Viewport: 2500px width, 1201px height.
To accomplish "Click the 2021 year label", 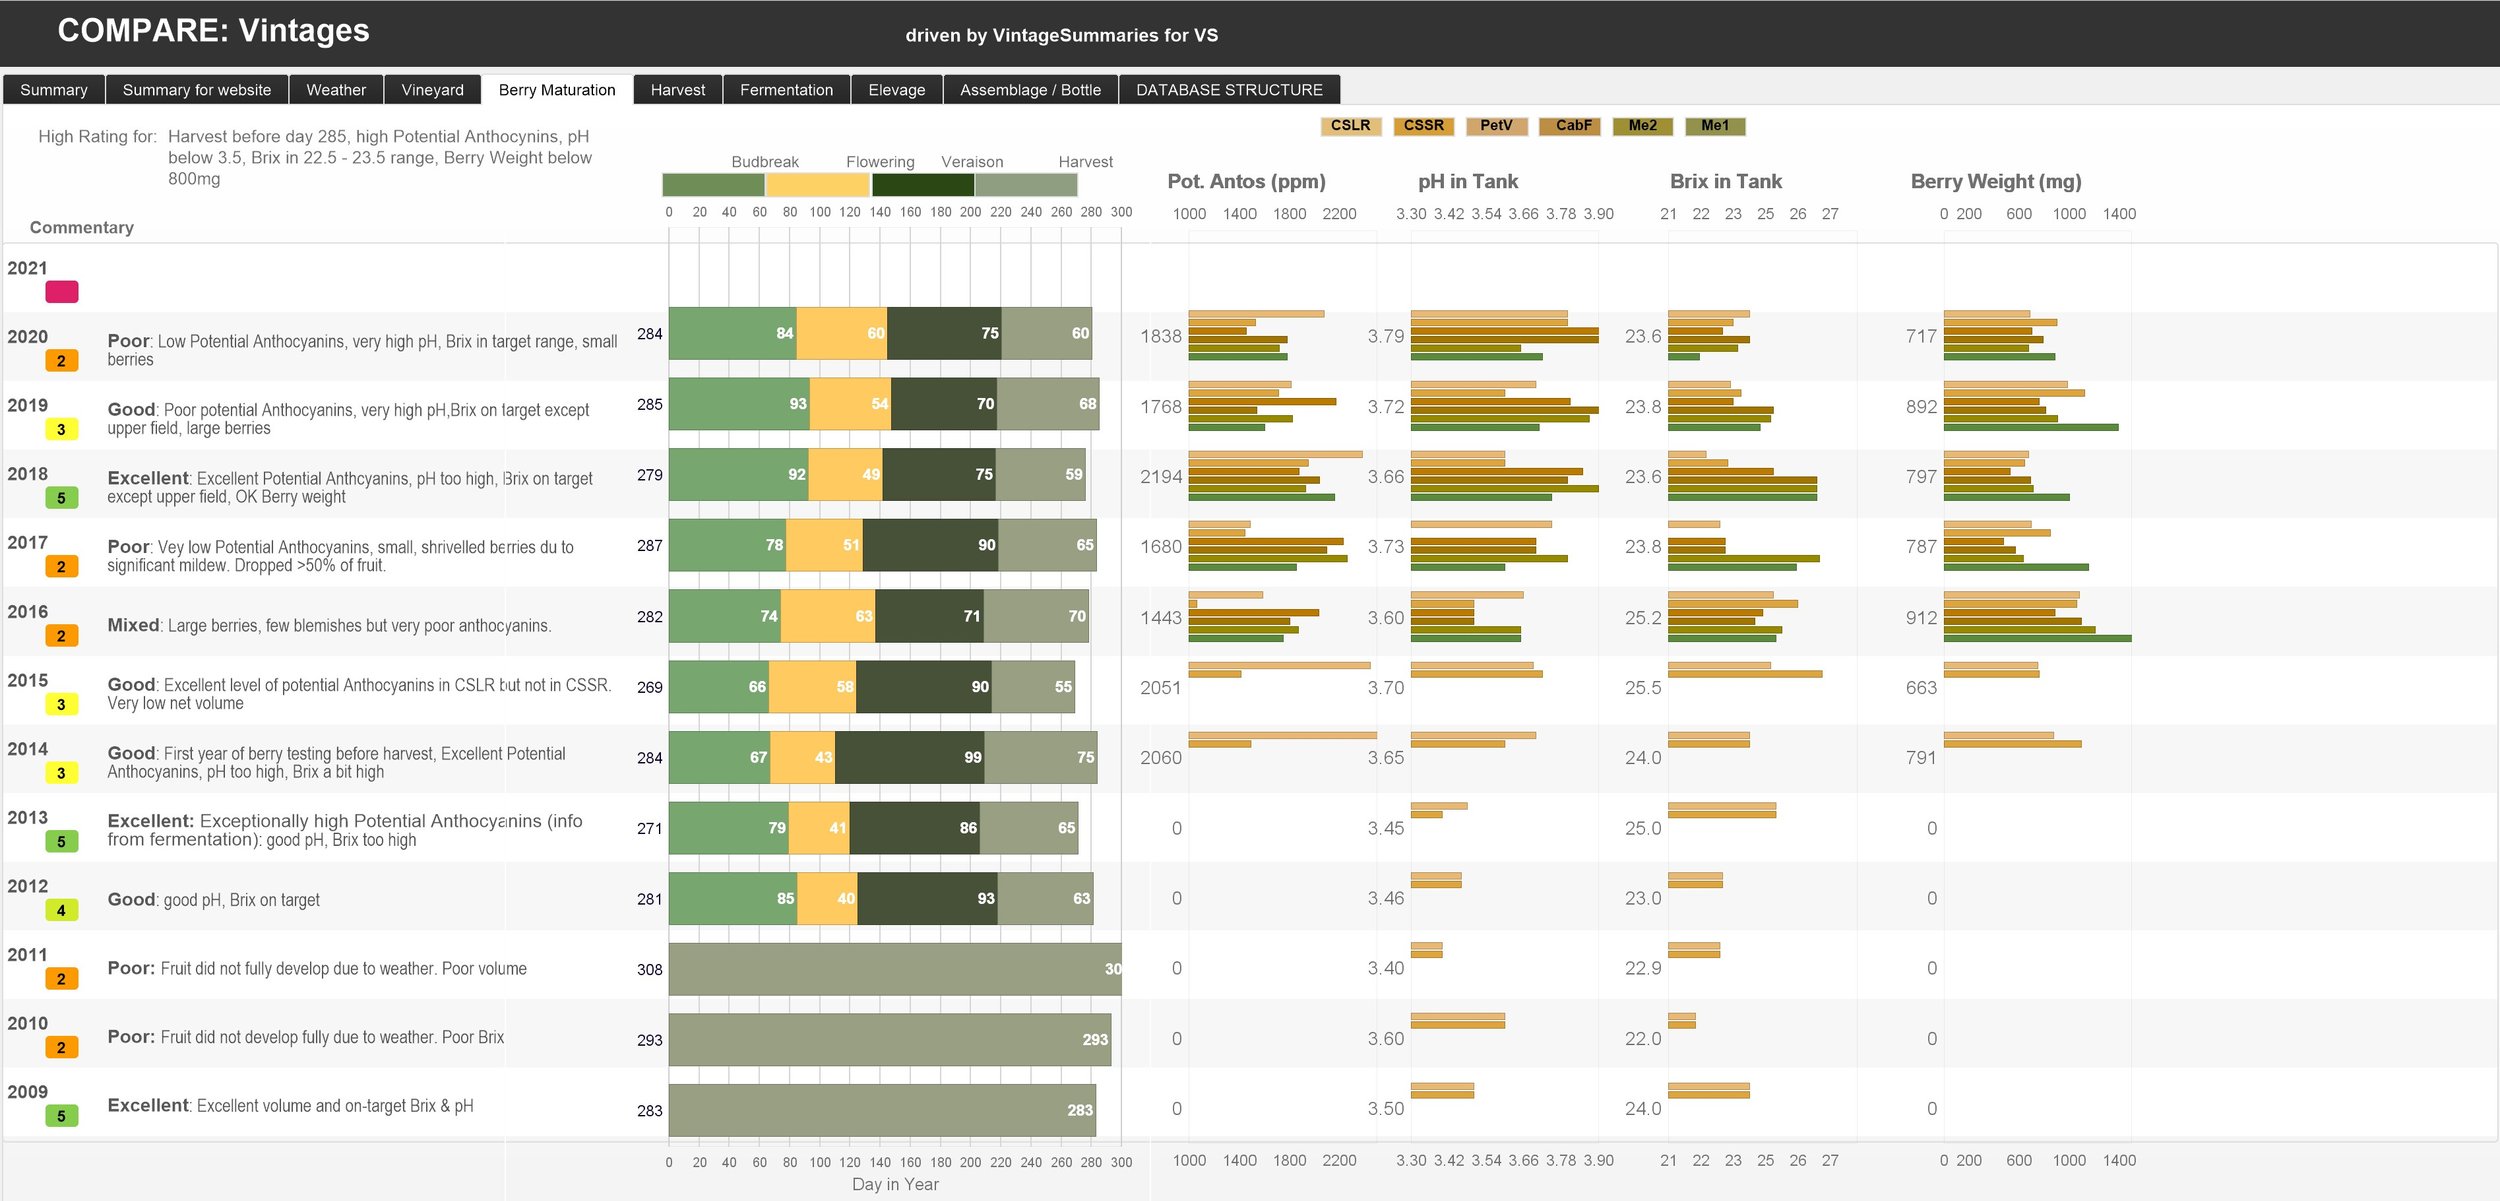I will (x=28, y=268).
